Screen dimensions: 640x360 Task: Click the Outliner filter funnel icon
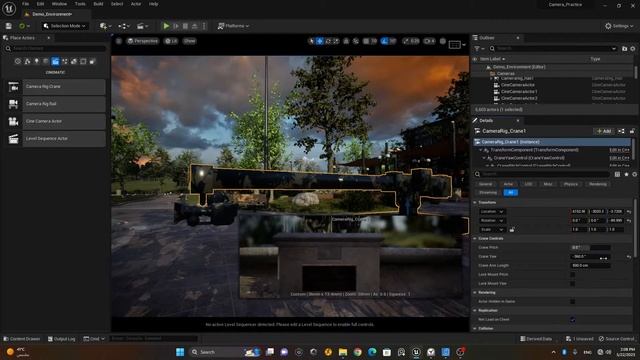point(478,48)
